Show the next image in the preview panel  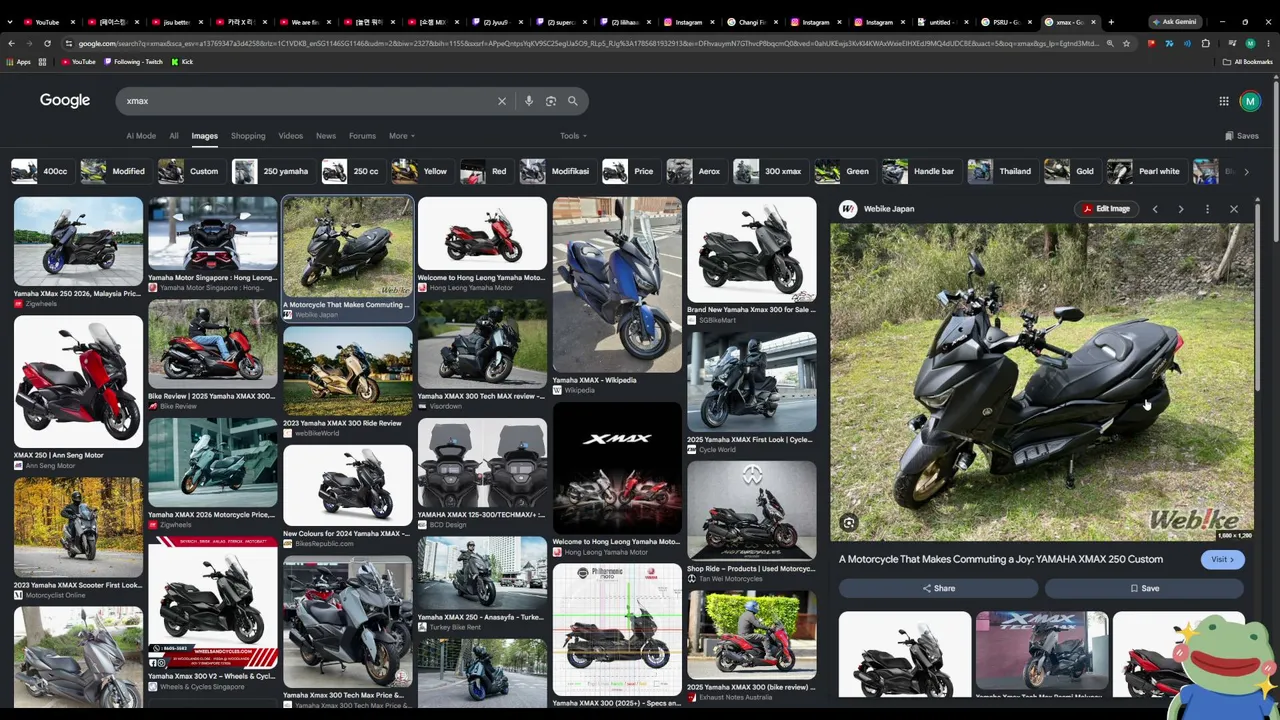click(1181, 209)
